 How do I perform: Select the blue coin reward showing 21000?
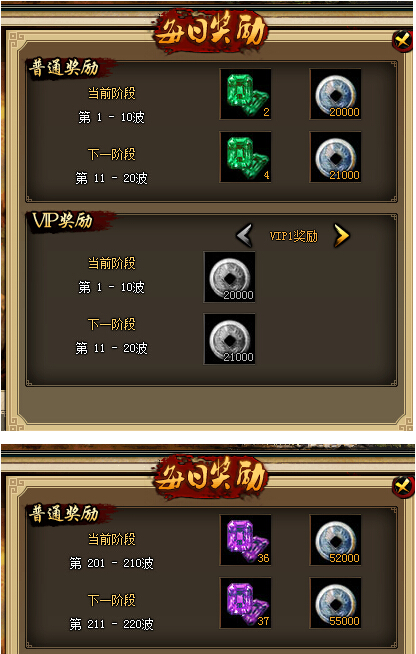(335, 157)
